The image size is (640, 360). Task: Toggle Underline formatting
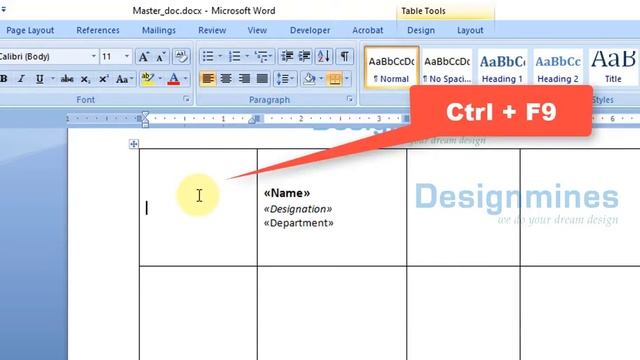pyautogui.click(x=40, y=78)
